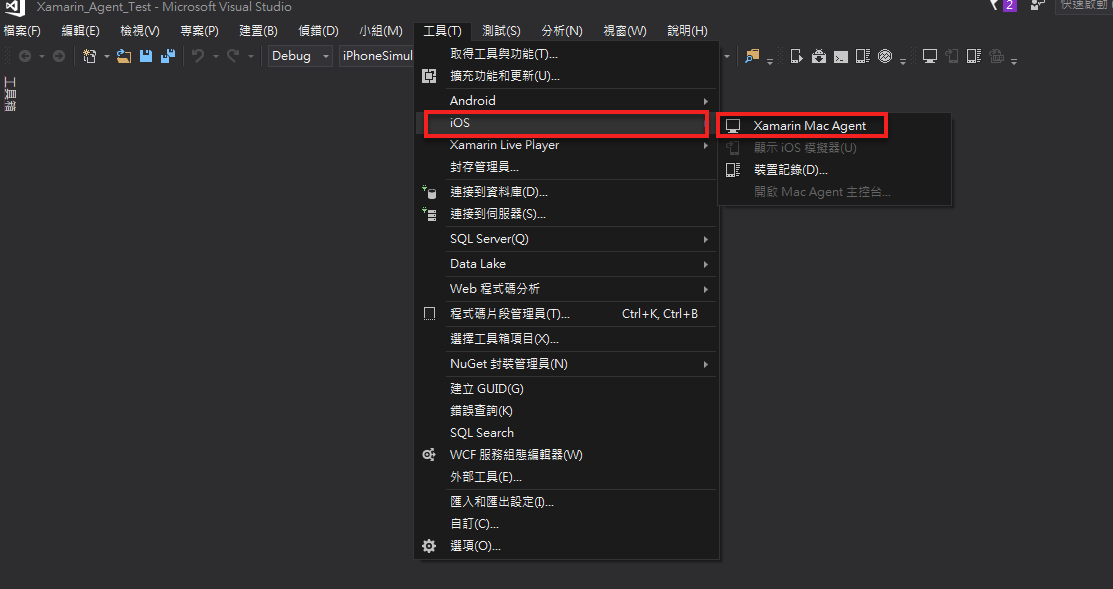Open the 測試(S) menu
The image size is (1113, 589).
coord(500,30)
